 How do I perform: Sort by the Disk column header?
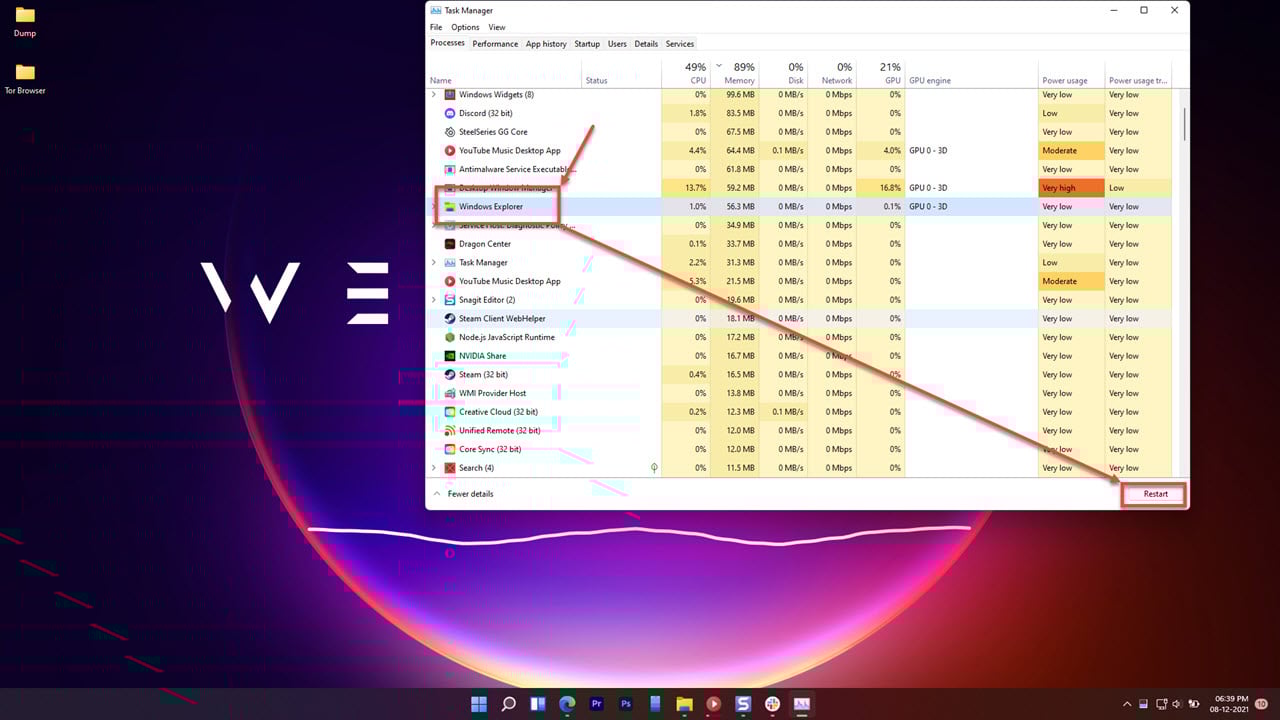(x=783, y=73)
